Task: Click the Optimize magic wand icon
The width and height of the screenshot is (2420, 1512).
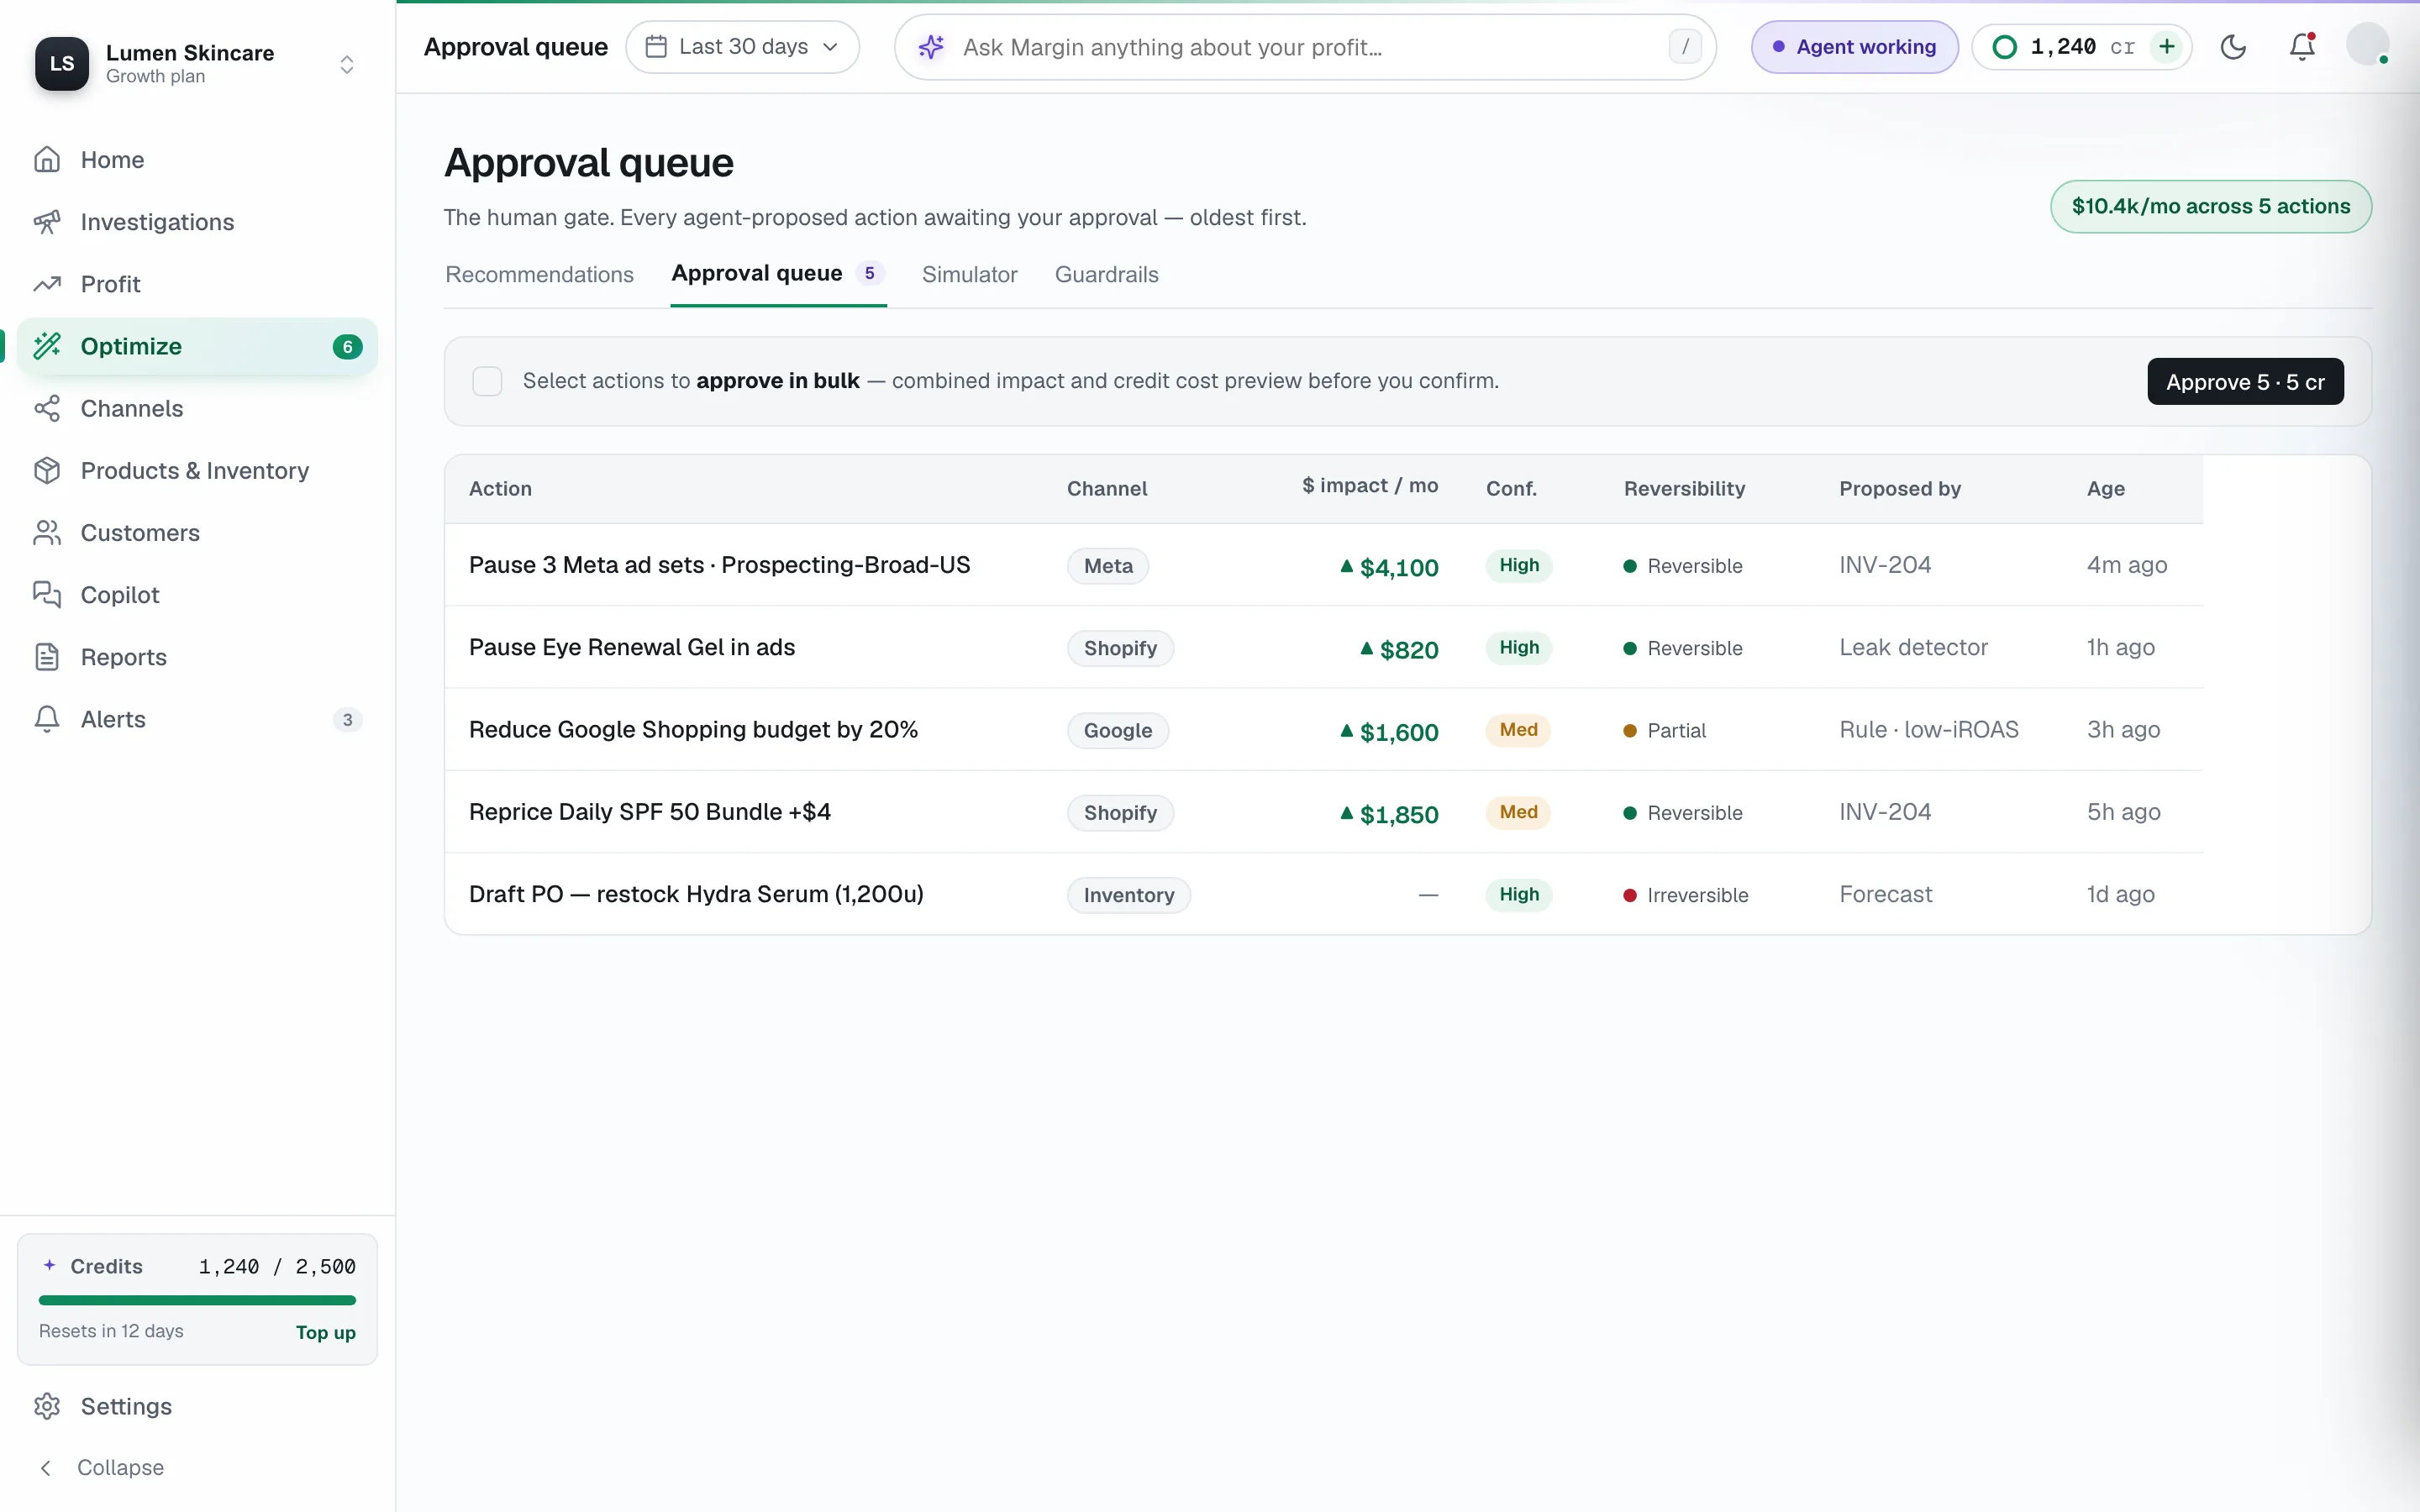Action: [x=47, y=346]
